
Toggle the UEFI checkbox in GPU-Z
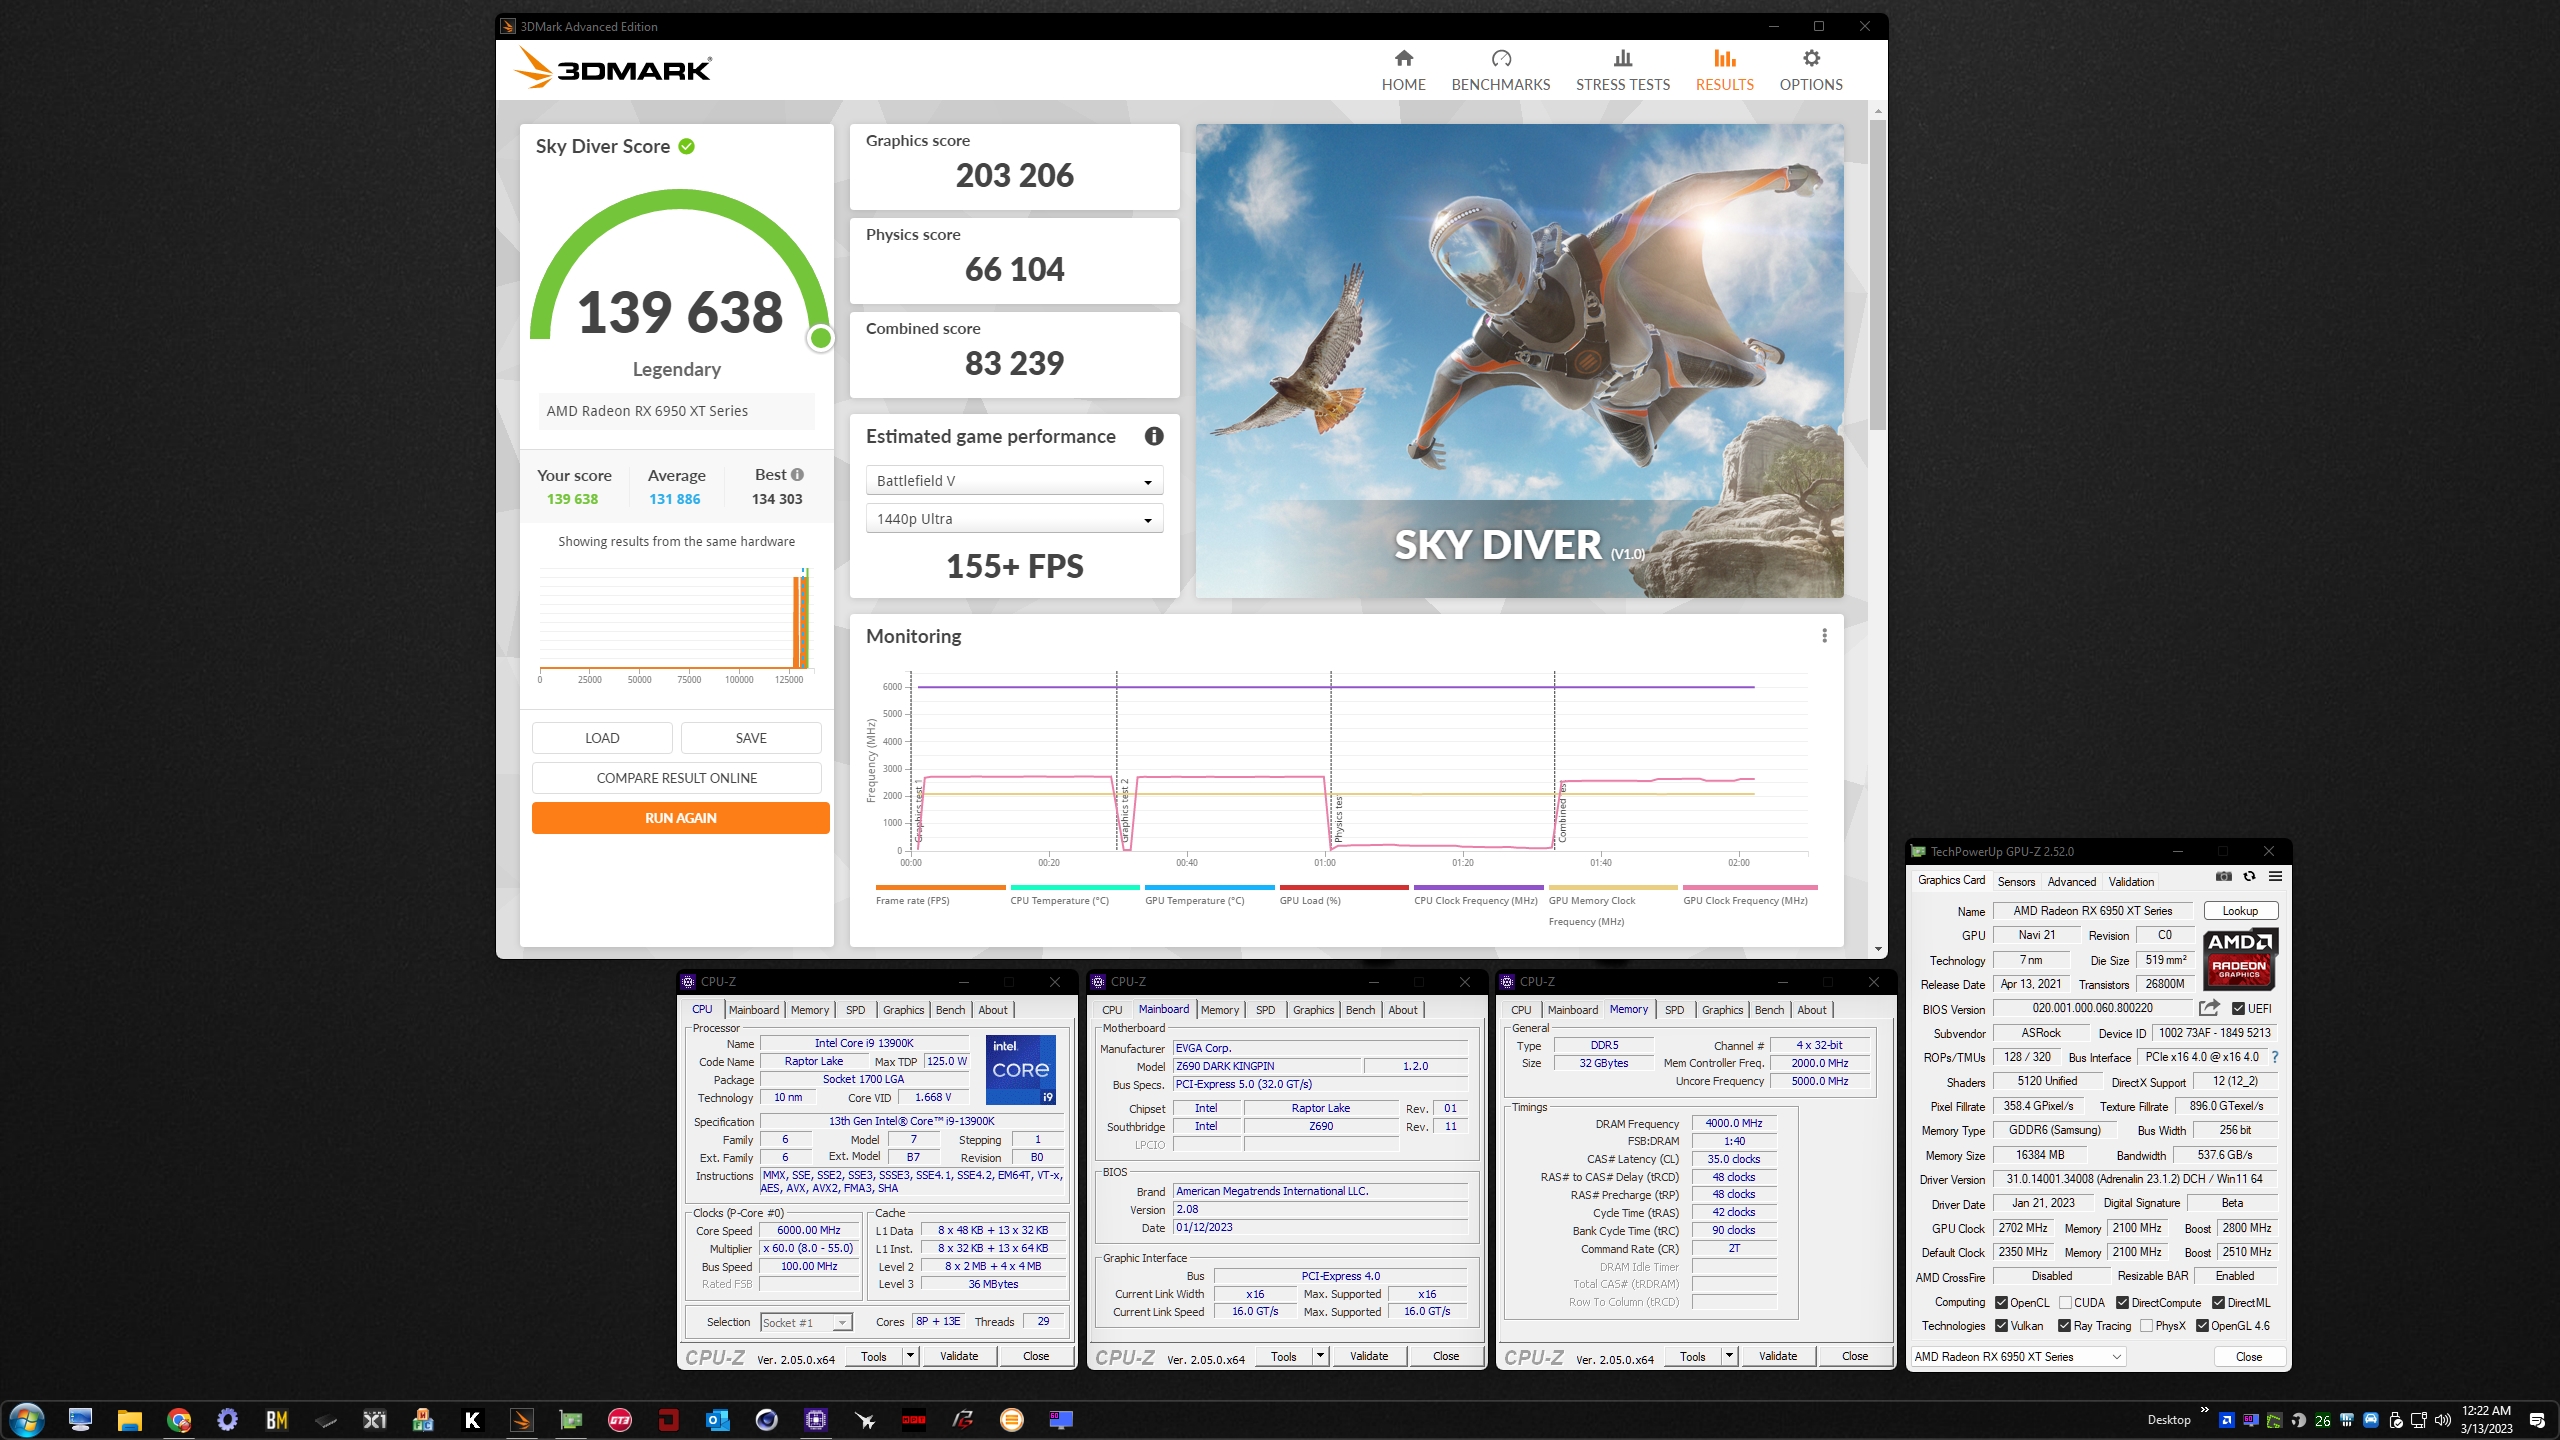tap(2238, 1009)
